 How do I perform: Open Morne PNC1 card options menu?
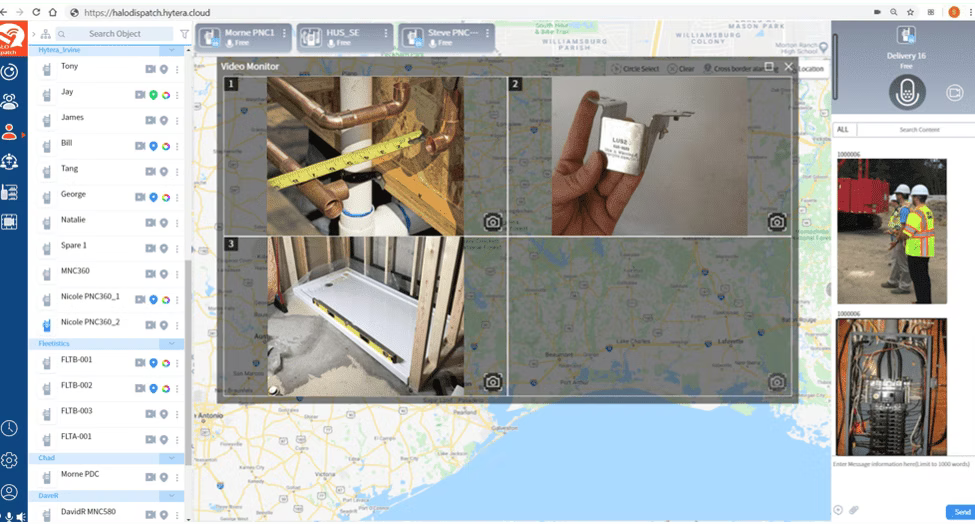pyautogui.click(x=285, y=33)
